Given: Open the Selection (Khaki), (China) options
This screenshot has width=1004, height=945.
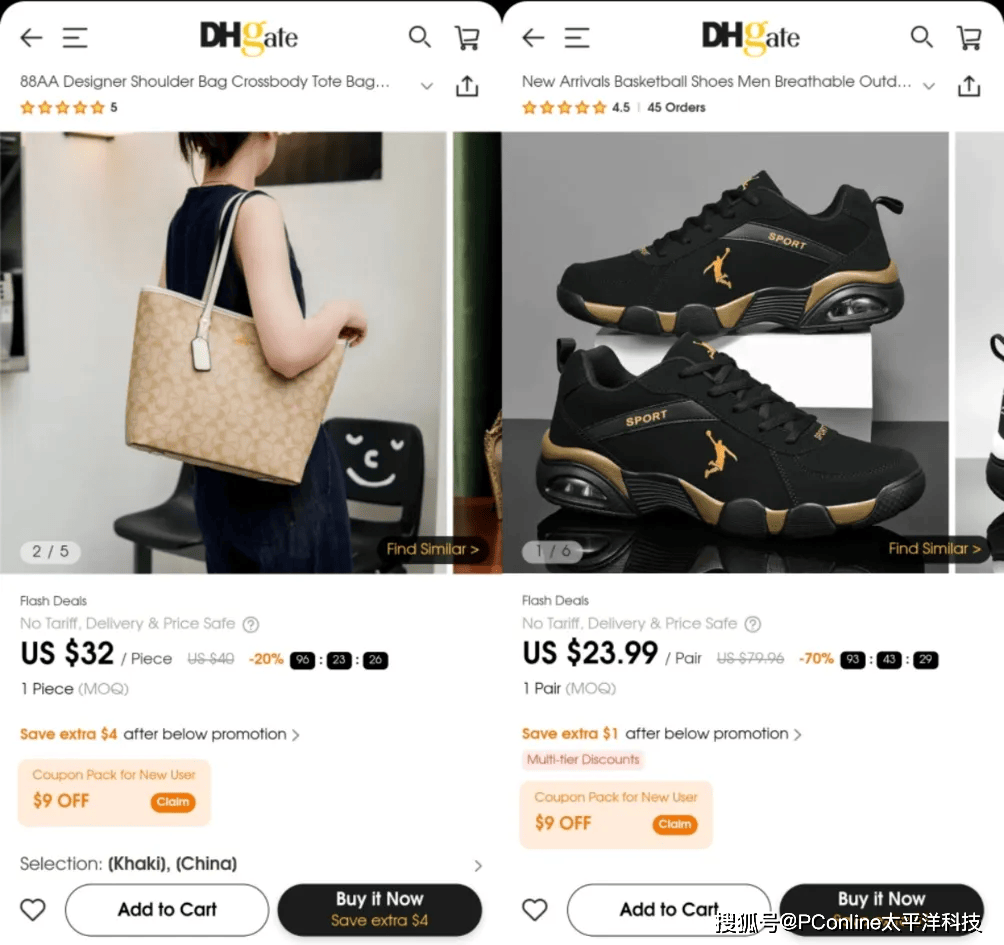Looking at the screenshot, I should 478,865.
